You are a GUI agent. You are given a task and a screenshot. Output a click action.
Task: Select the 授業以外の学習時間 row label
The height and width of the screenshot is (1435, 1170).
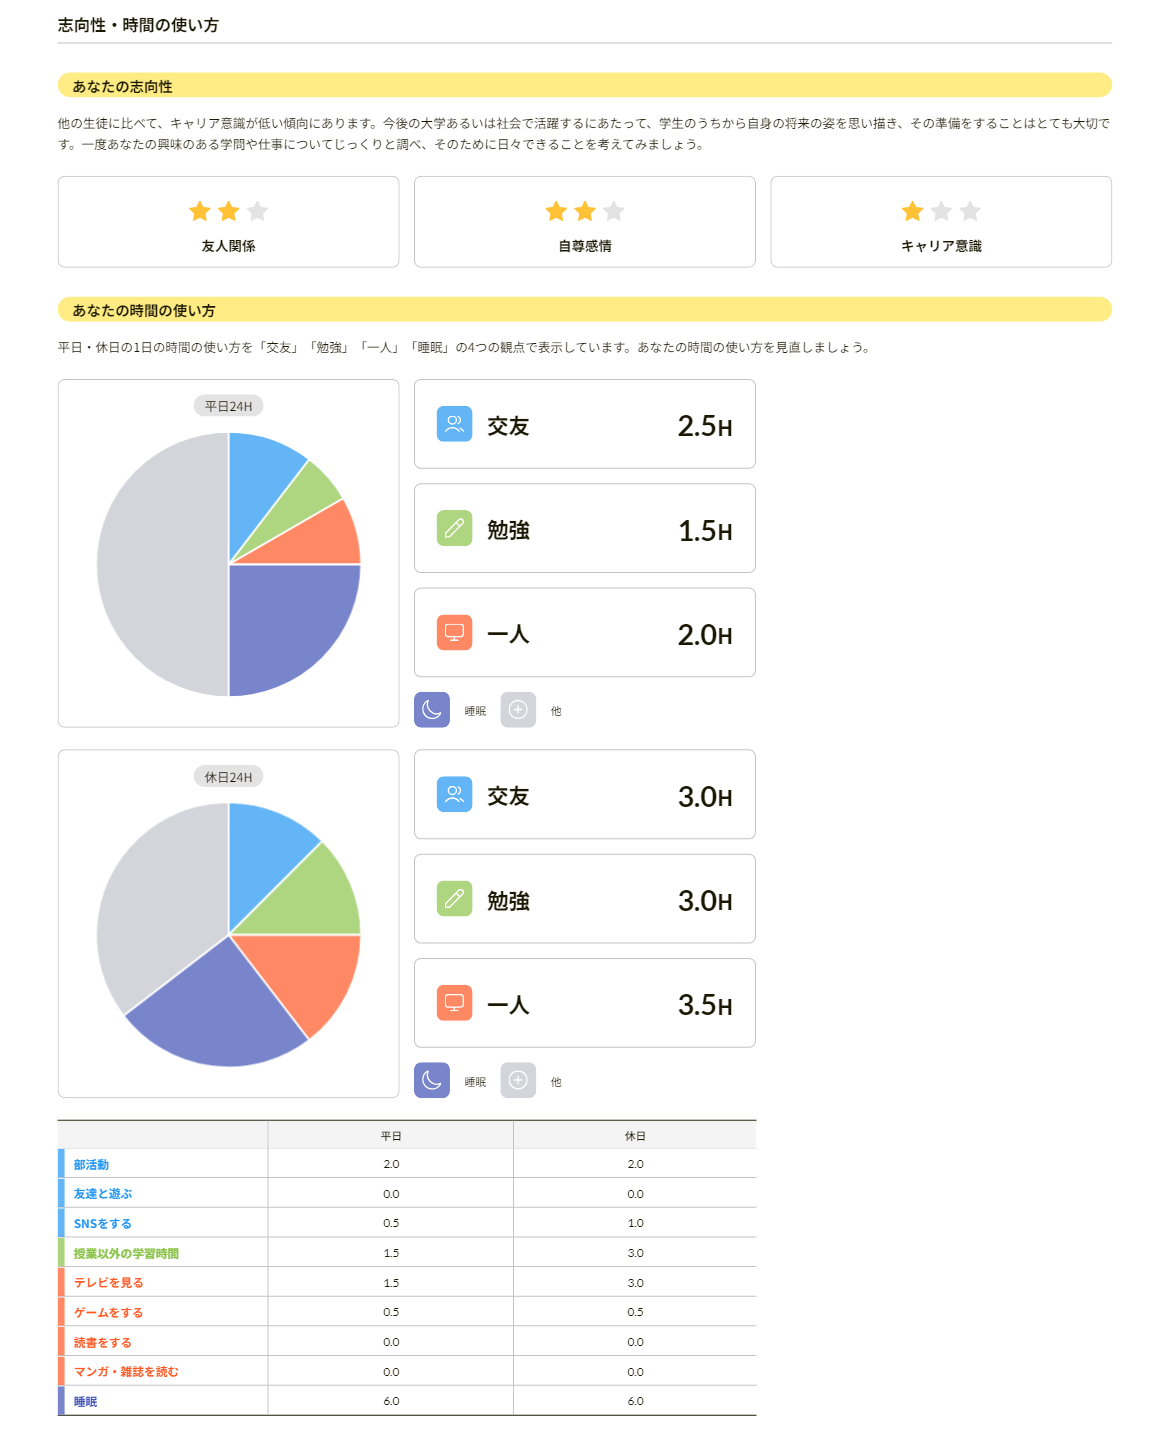[x=126, y=1254]
